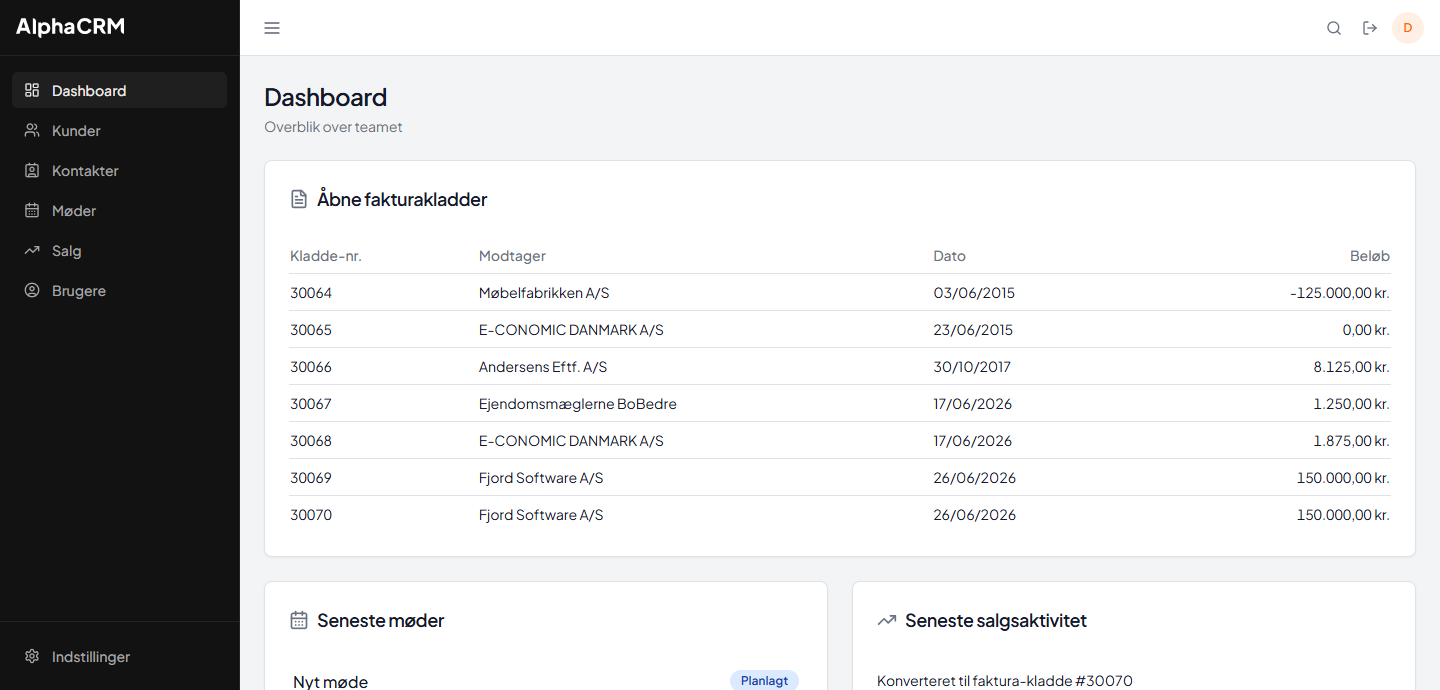Open search with the magnifier icon
This screenshot has width=1440, height=690.
pyautogui.click(x=1334, y=28)
